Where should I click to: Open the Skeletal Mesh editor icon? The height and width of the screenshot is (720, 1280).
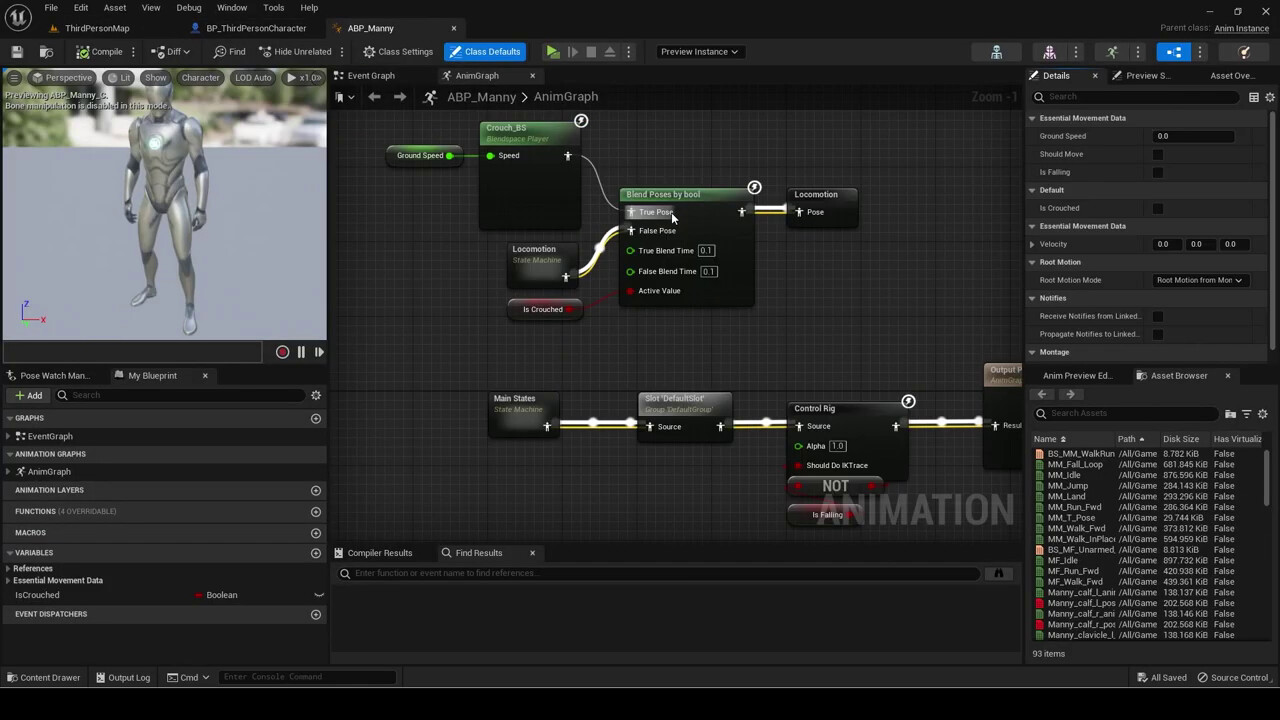(x=1049, y=51)
